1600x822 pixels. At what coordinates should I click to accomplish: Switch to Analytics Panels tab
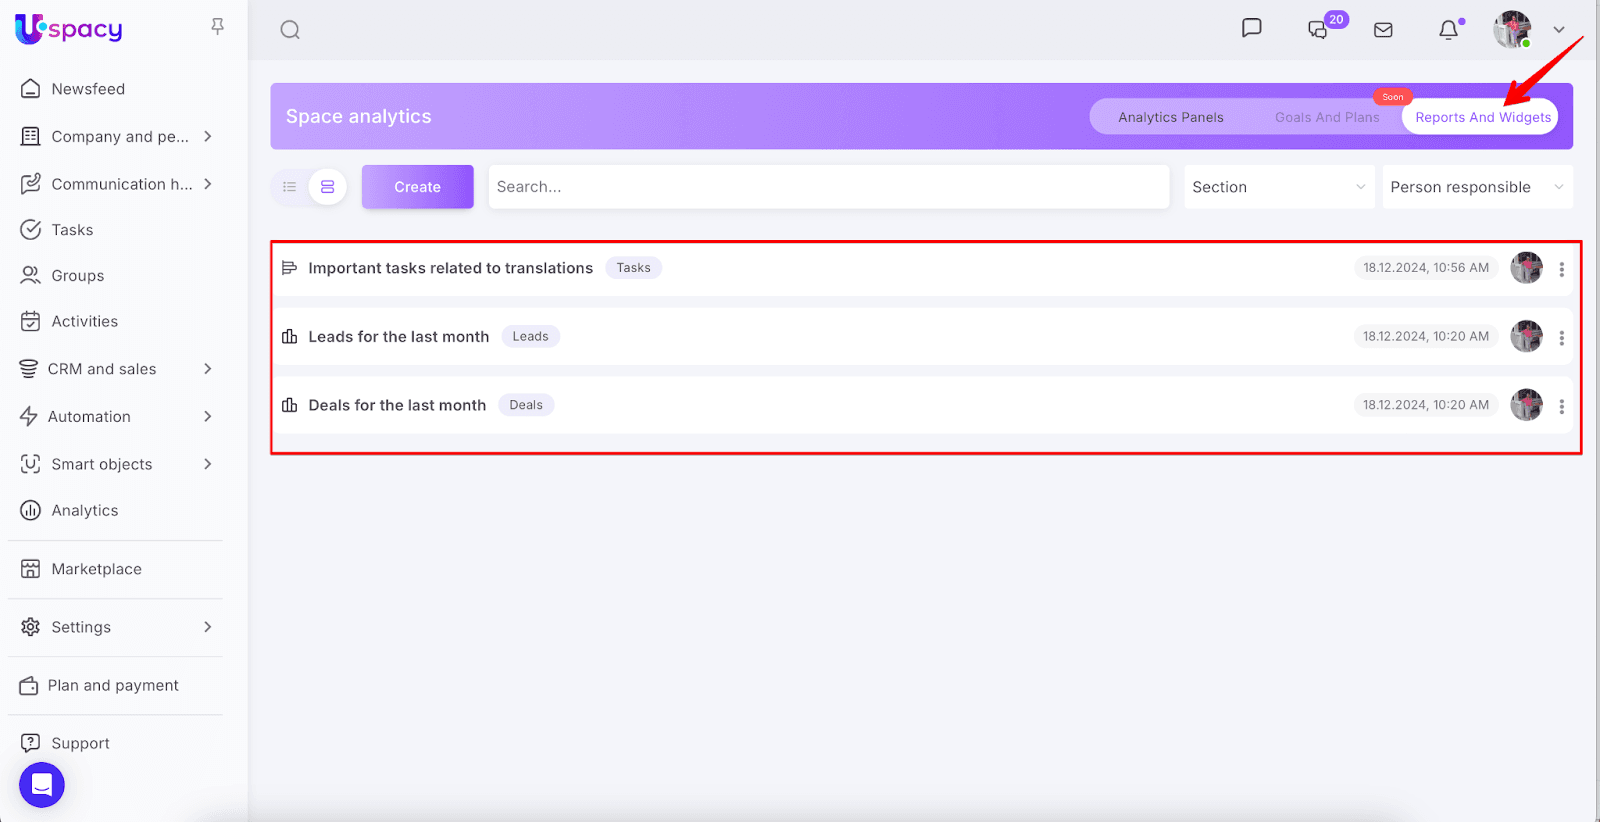(x=1170, y=117)
